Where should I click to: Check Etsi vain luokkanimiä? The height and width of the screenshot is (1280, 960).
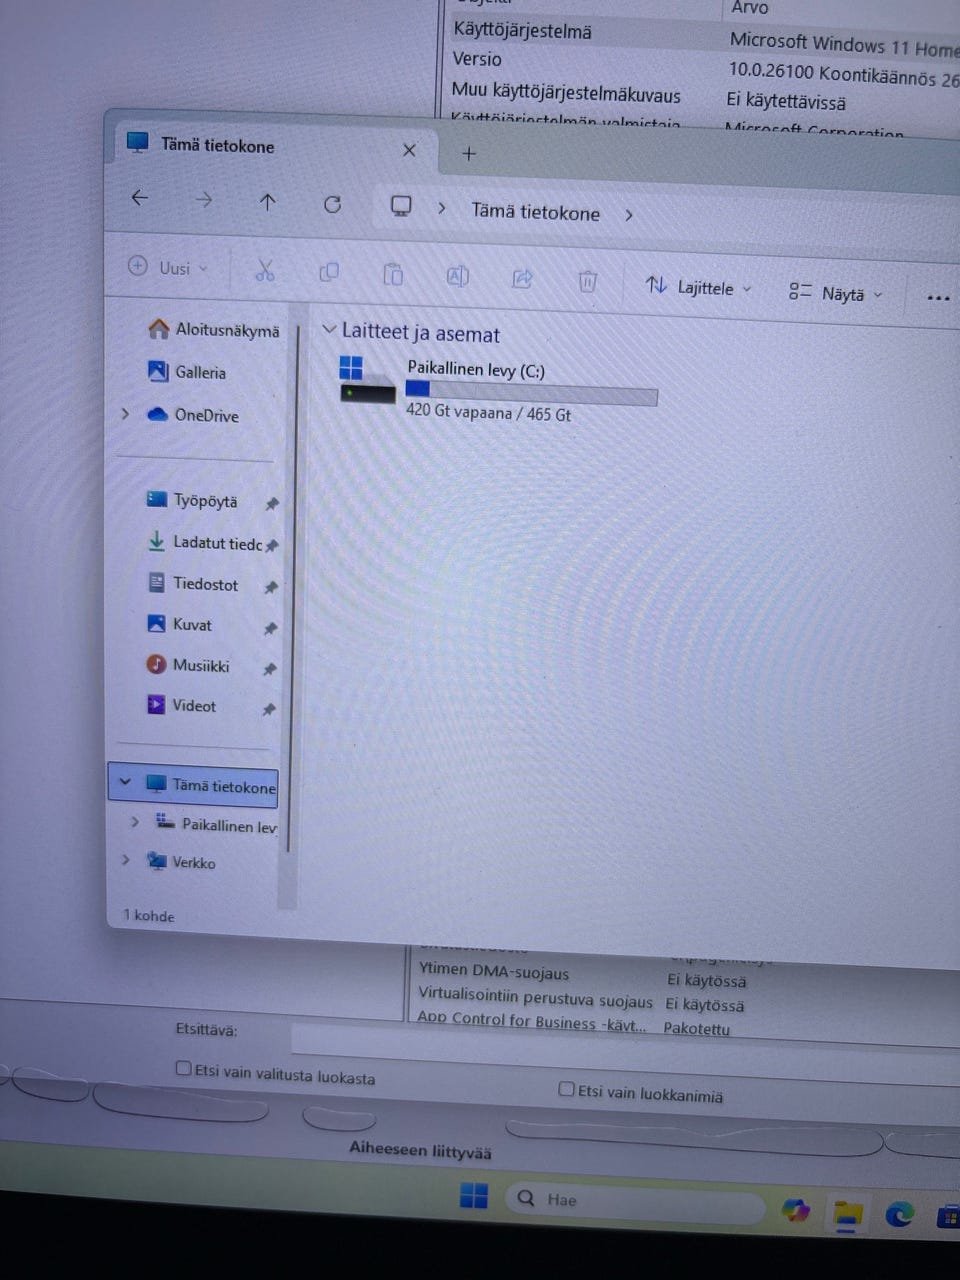tap(566, 1088)
